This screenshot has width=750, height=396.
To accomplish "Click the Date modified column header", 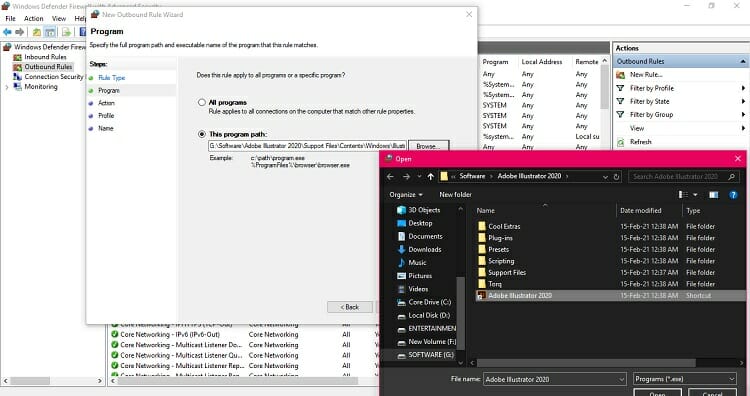I will [x=640, y=210].
